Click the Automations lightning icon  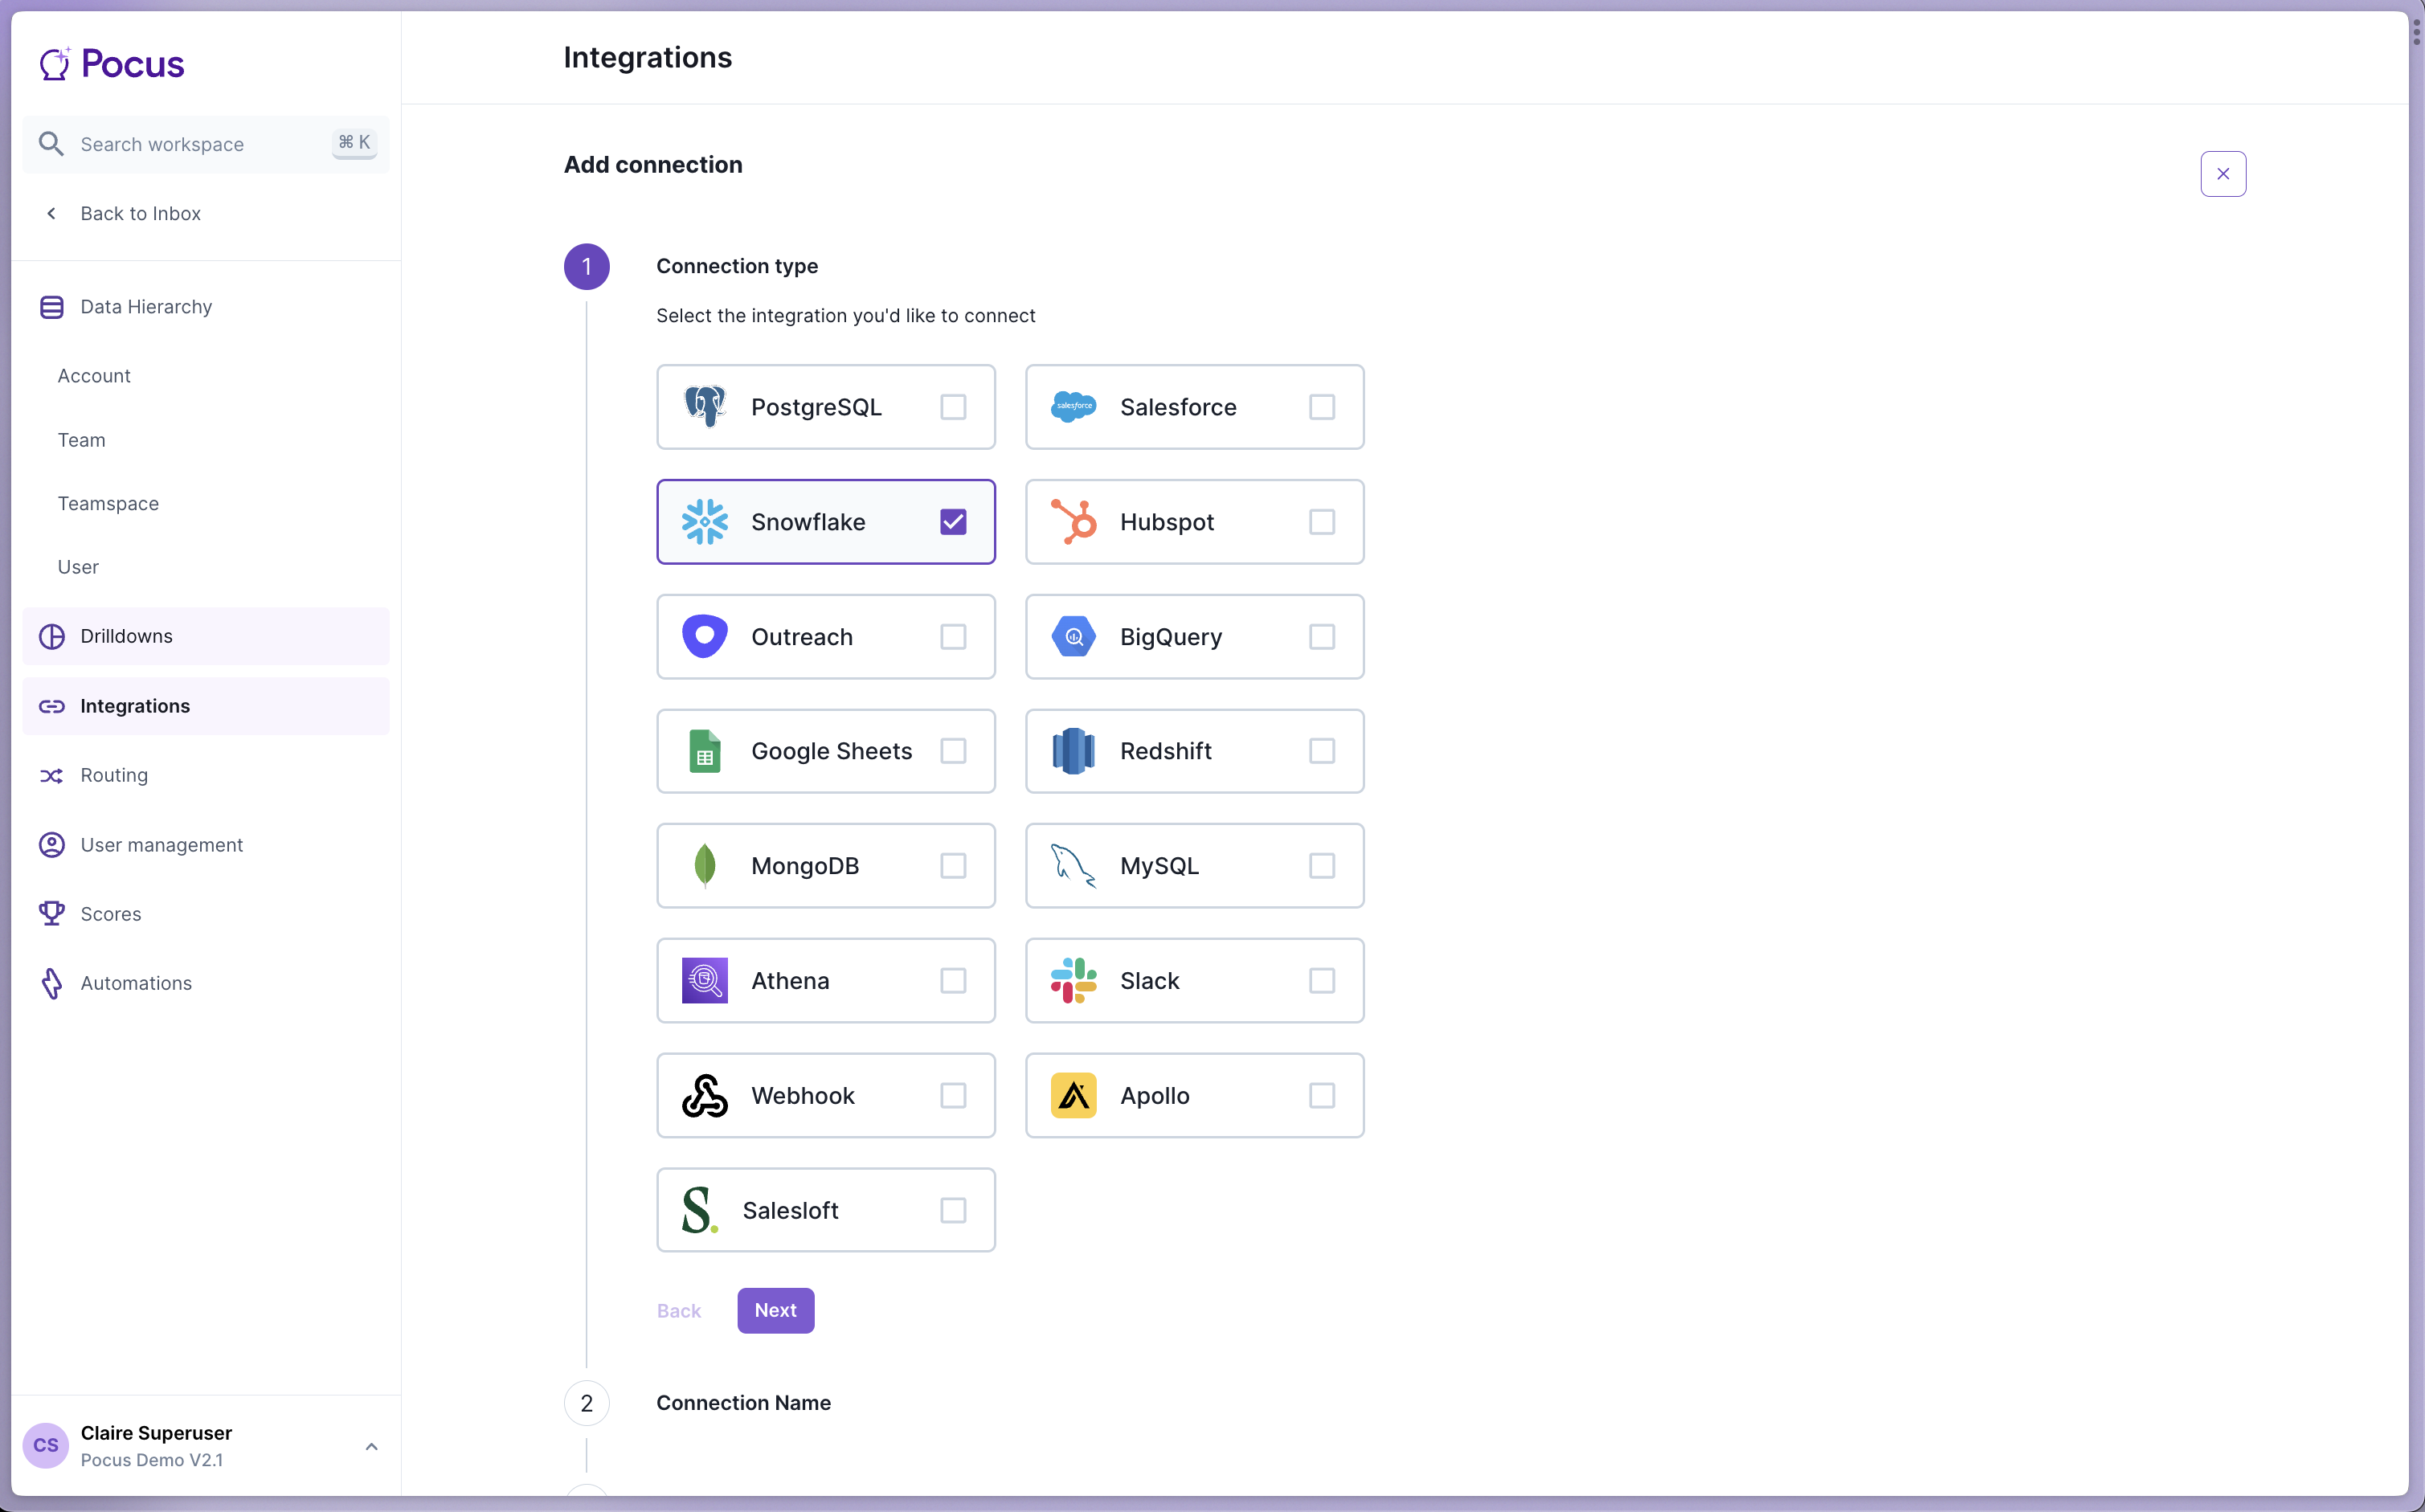52,983
